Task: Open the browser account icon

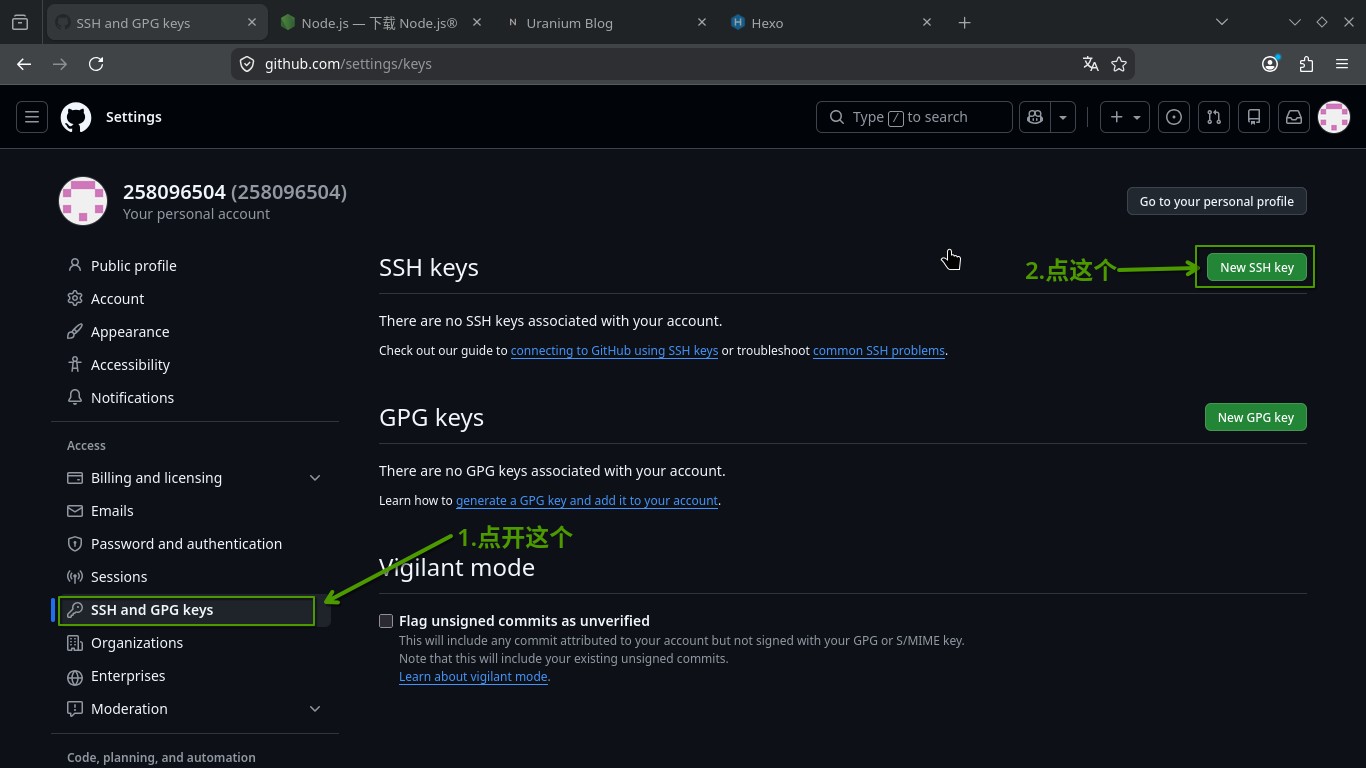Action: pos(1270,64)
